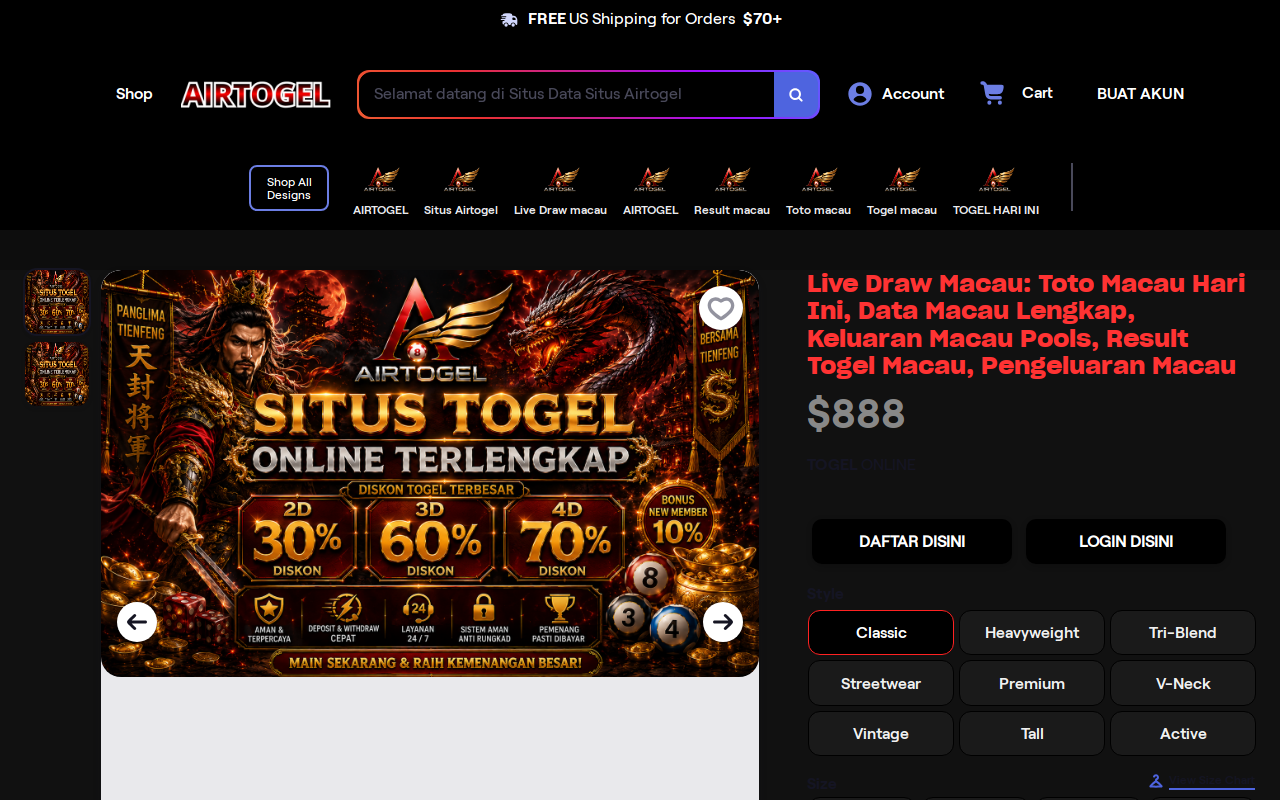Open the Shop menu in the header
The image size is (1280, 800).
pos(134,94)
